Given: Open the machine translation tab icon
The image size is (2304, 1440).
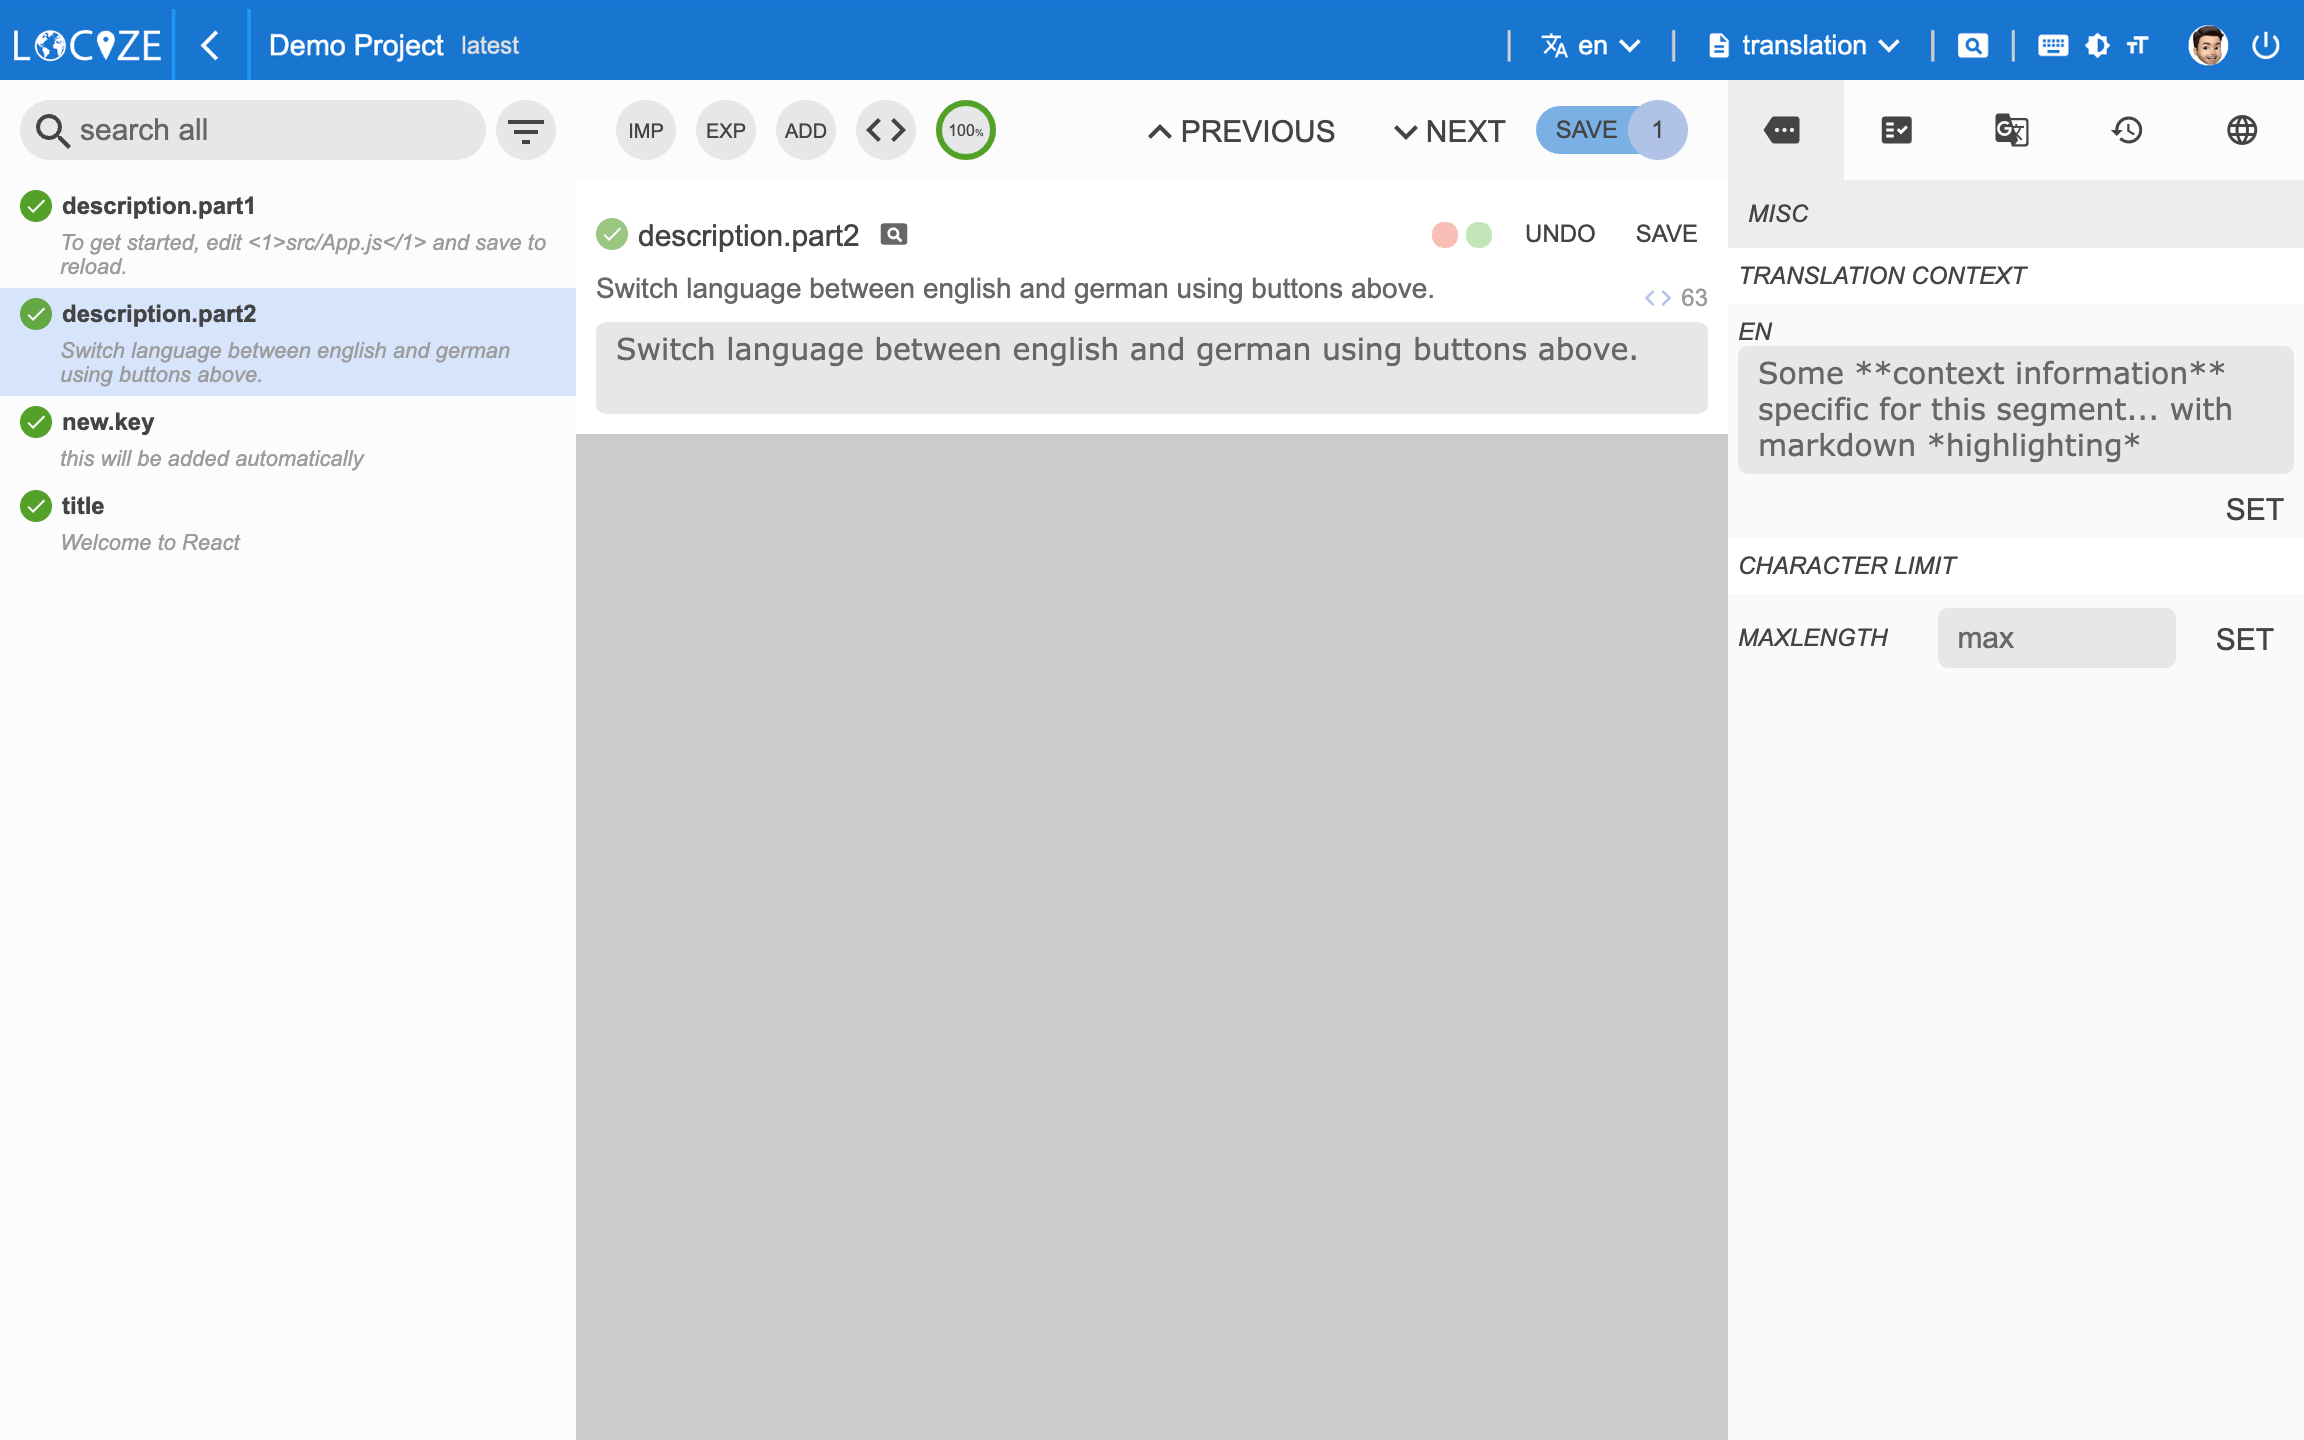Looking at the screenshot, I should (x=2011, y=130).
